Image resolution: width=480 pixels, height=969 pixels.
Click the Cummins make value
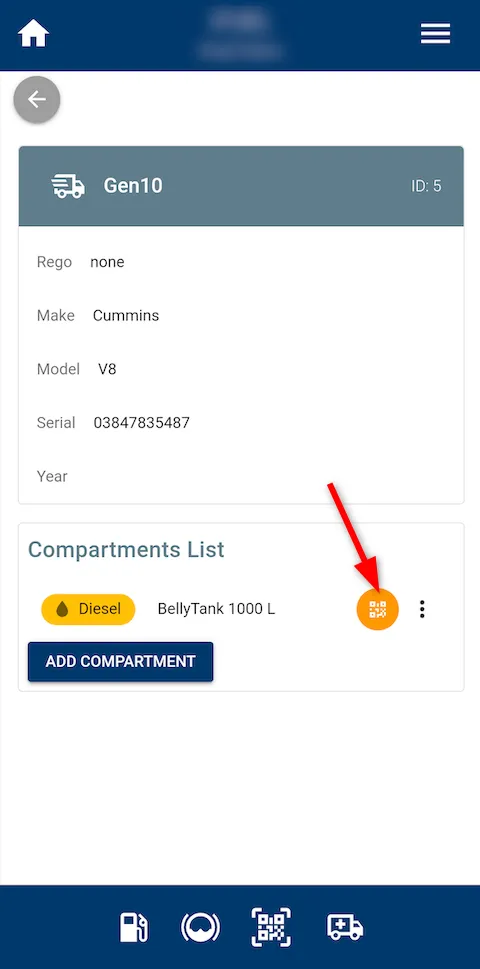point(126,315)
